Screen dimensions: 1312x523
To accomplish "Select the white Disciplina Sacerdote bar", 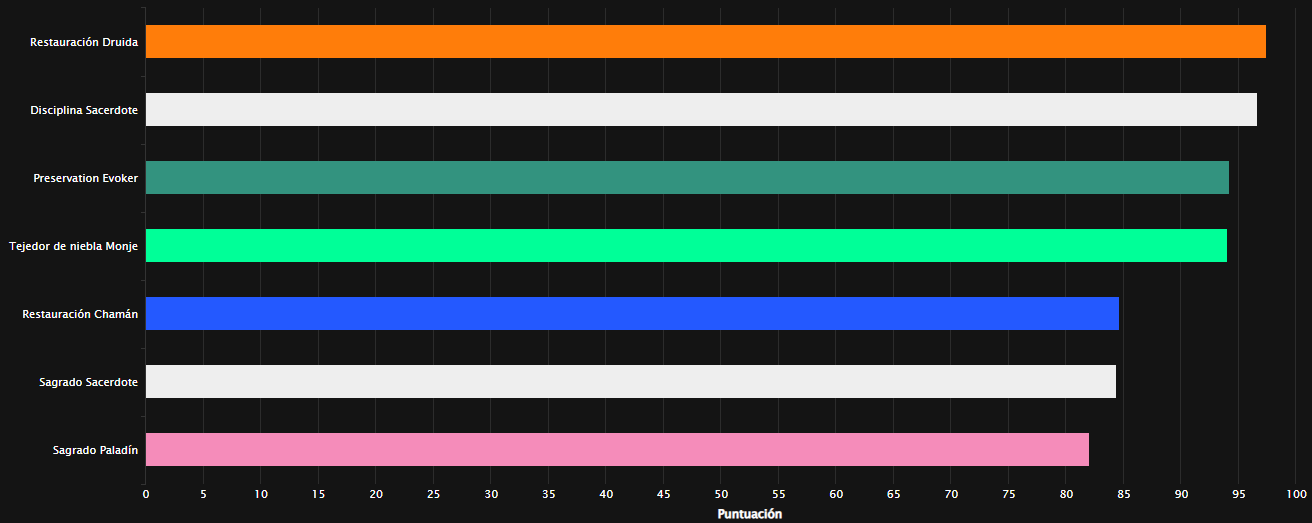I will click(x=700, y=110).
